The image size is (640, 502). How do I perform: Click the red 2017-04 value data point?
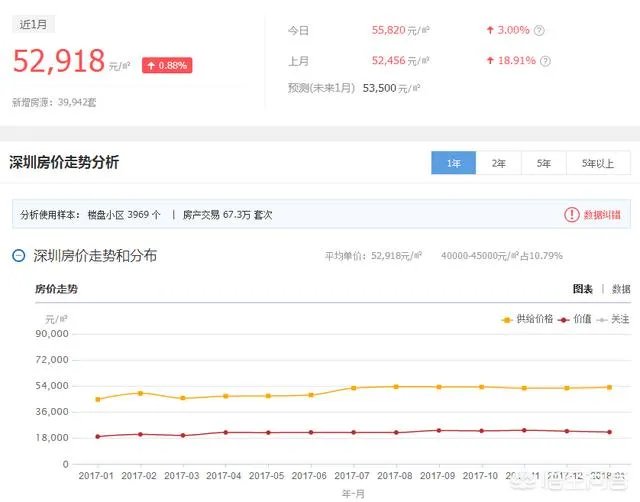pyautogui.click(x=226, y=432)
